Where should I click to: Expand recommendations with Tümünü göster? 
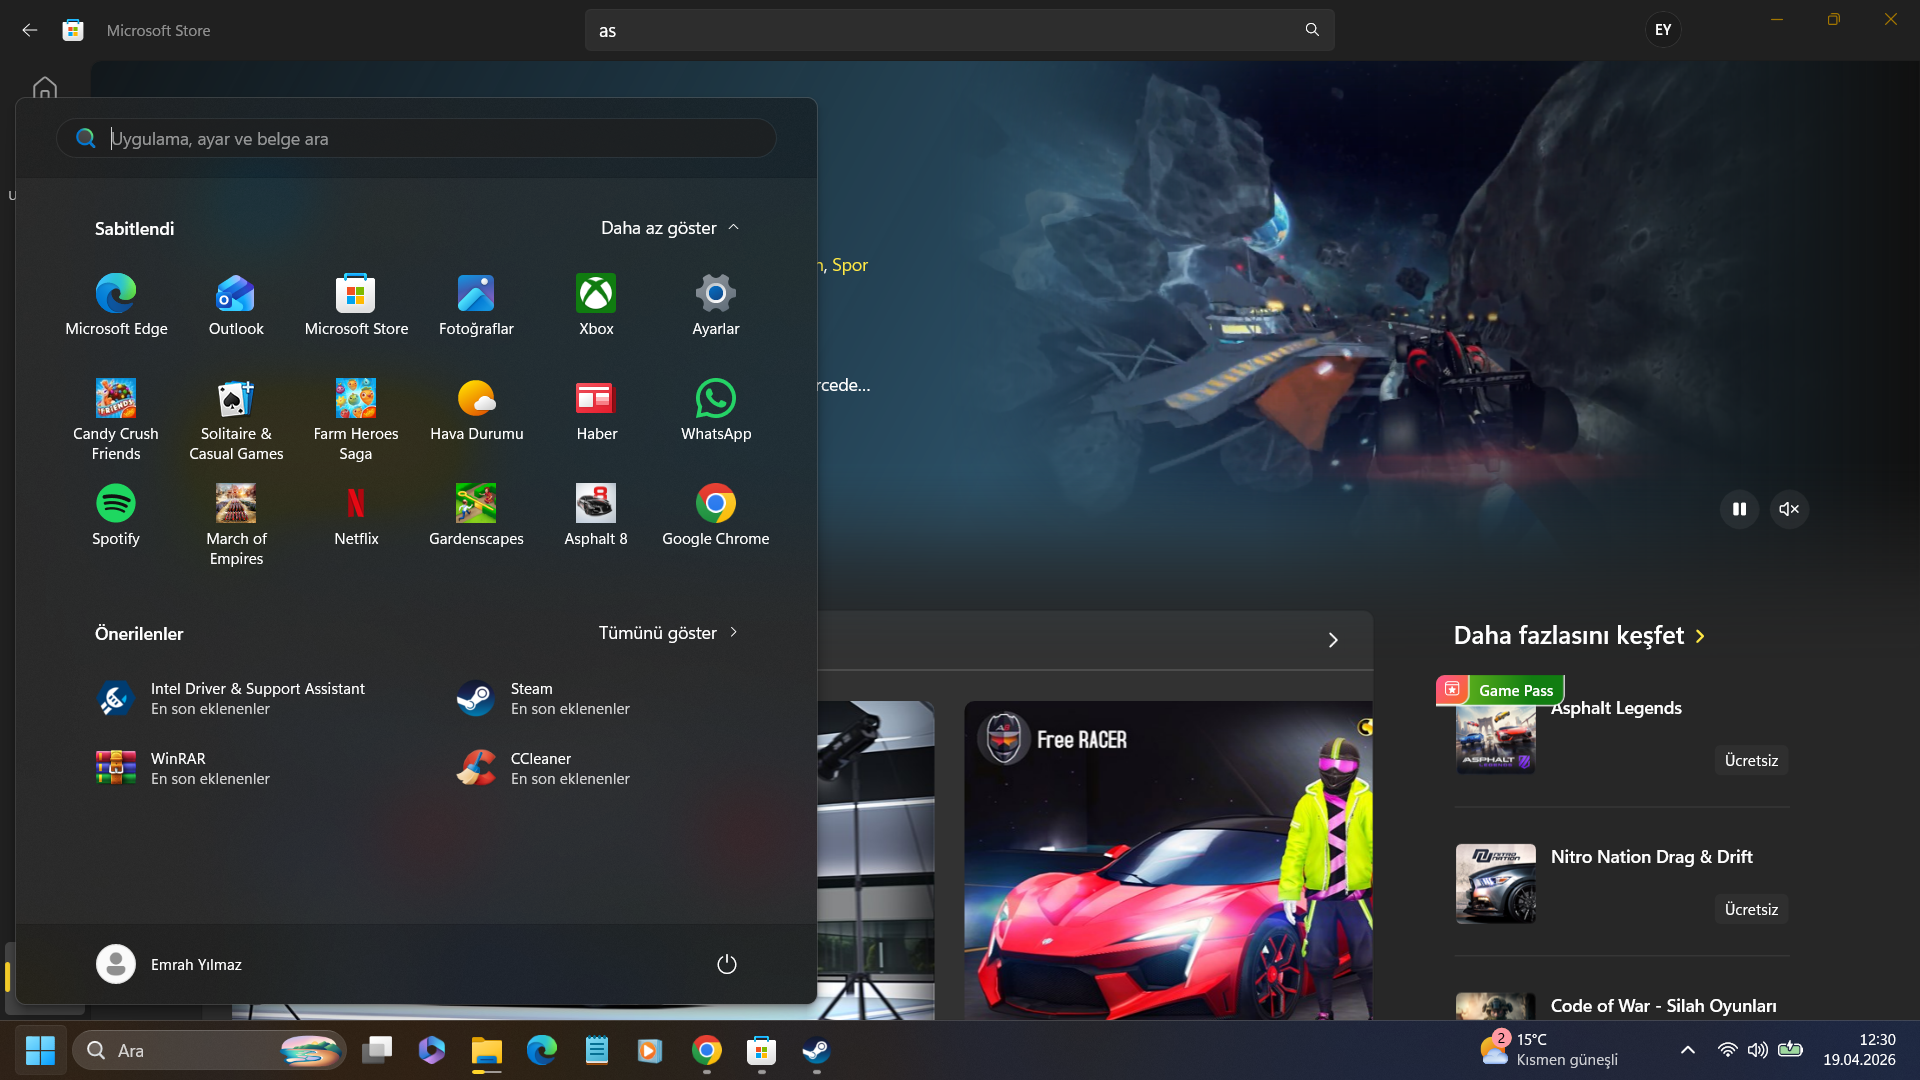(x=668, y=633)
